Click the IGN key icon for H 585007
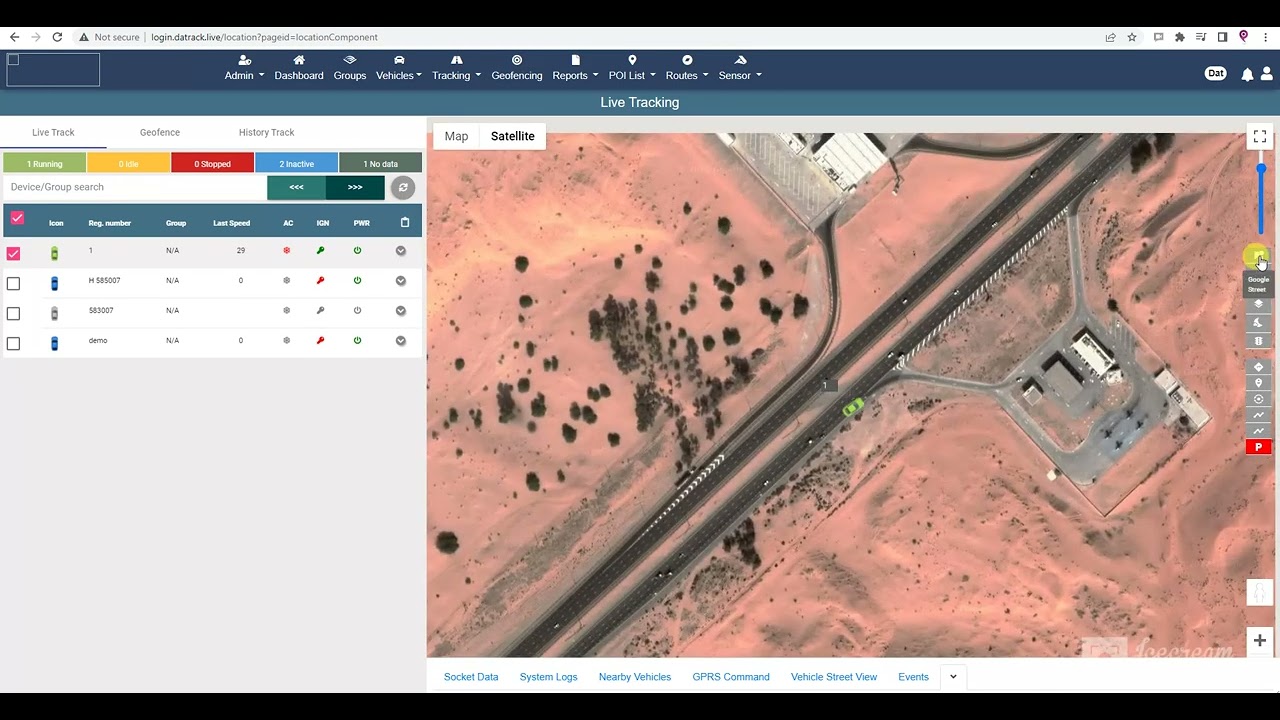This screenshot has width=1280, height=720. click(321, 281)
